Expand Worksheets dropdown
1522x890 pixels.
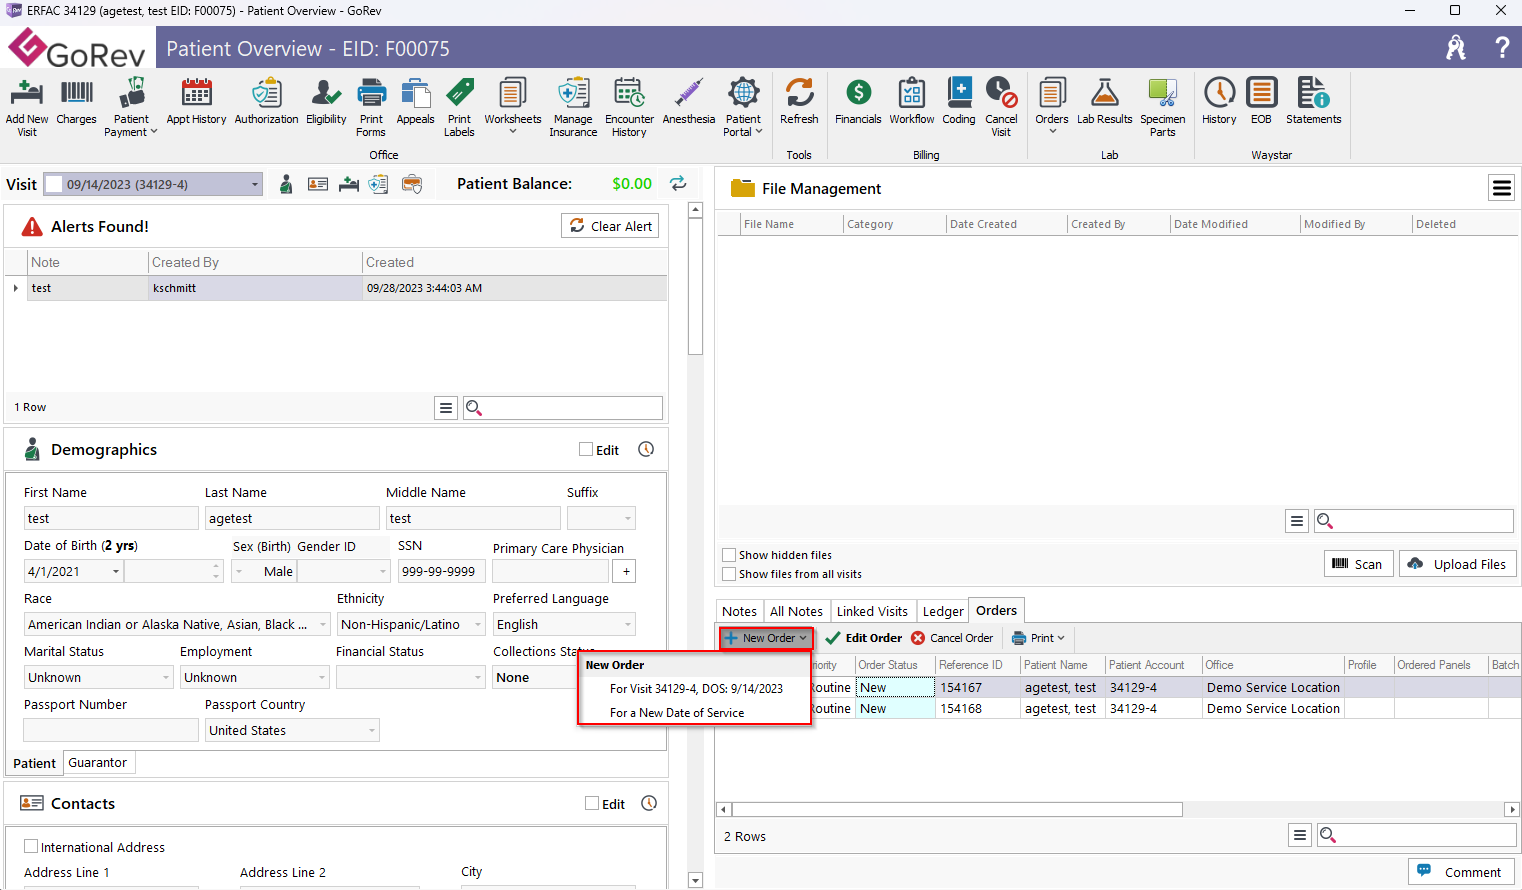pyautogui.click(x=513, y=131)
